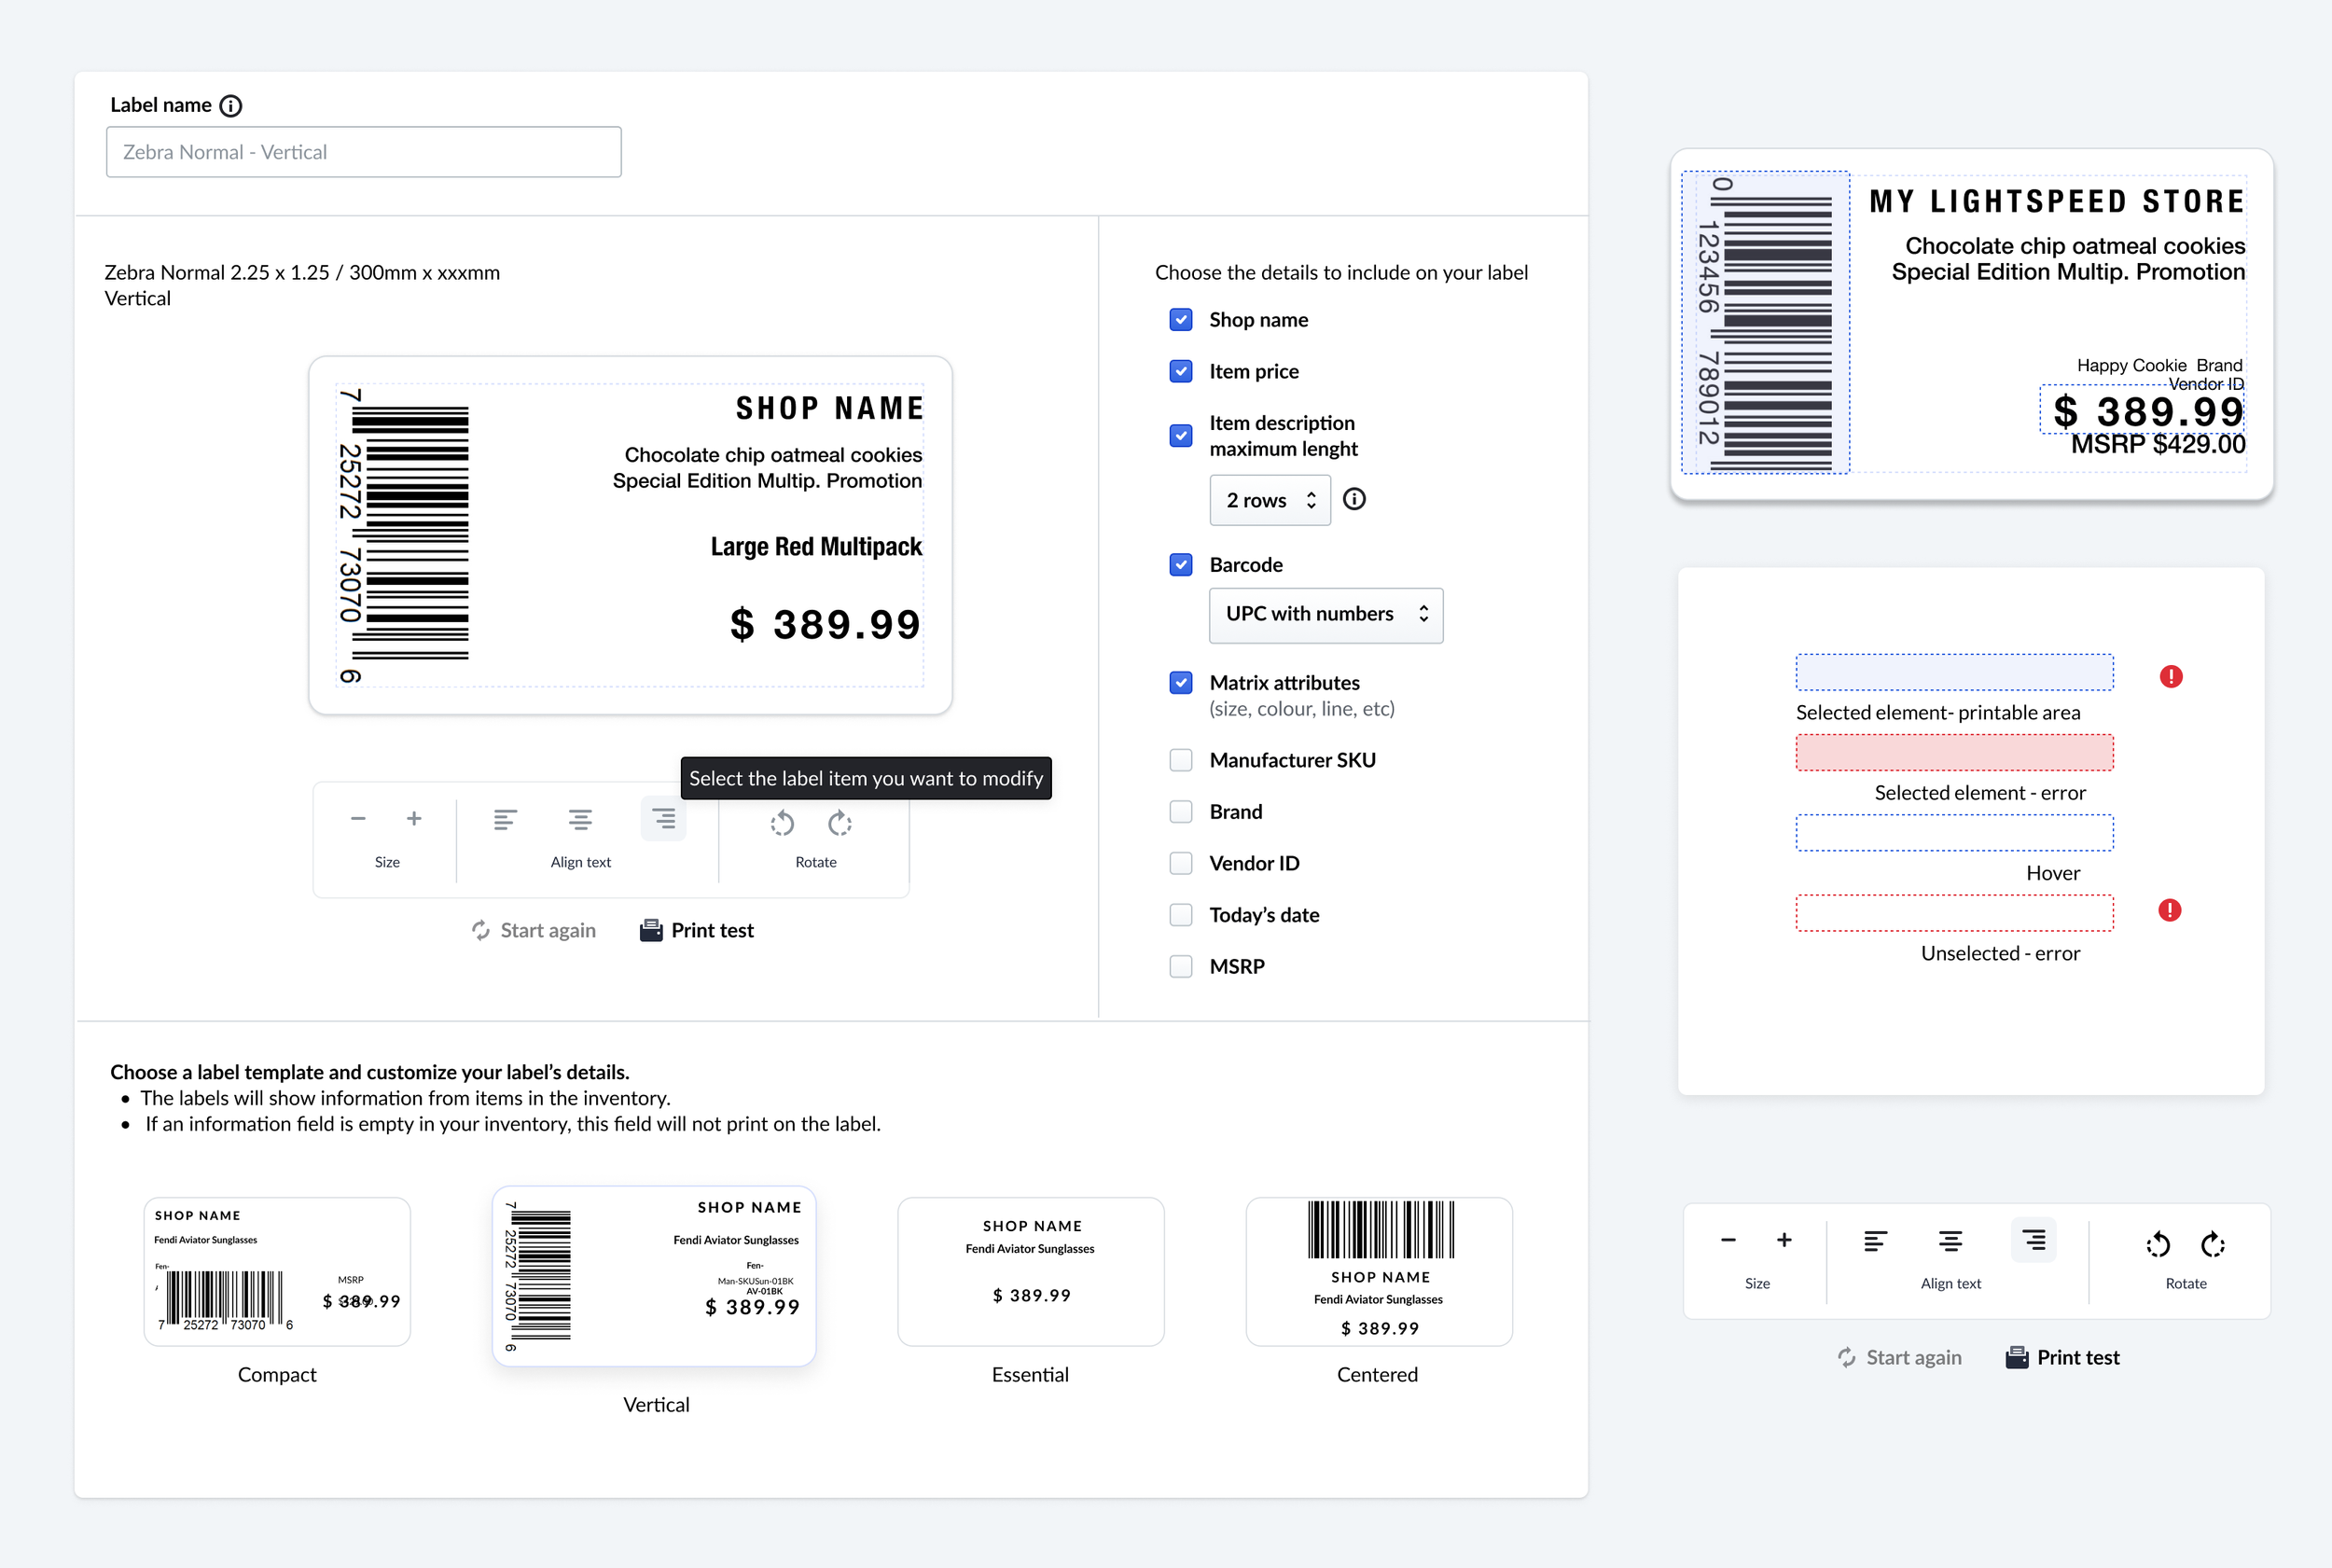Image resolution: width=2332 pixels, height=1568 pixels.
Task: Click the plus size icon in main toolbar
Action: tap(414, 819)
